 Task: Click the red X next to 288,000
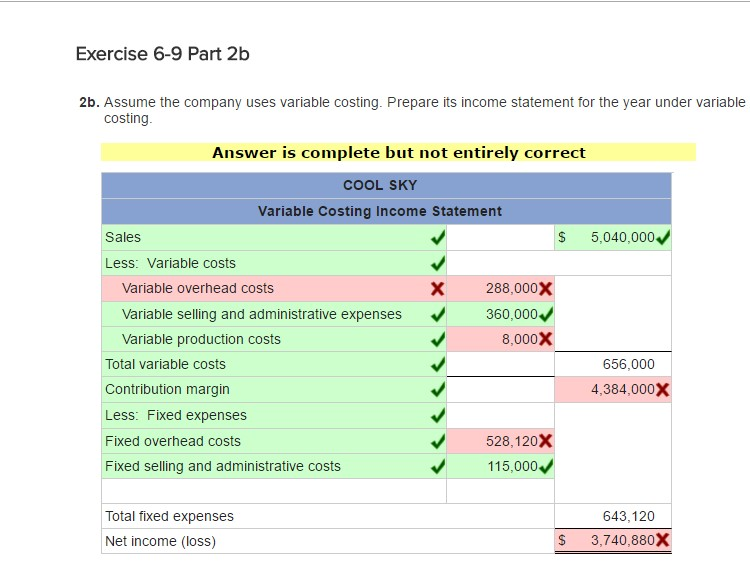click(545, 288)
